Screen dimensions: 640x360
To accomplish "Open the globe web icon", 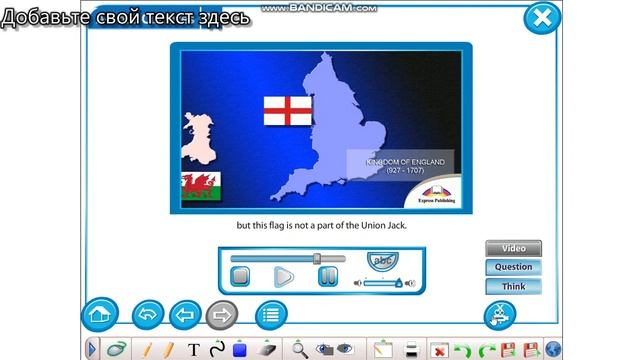I will [553, 350].
